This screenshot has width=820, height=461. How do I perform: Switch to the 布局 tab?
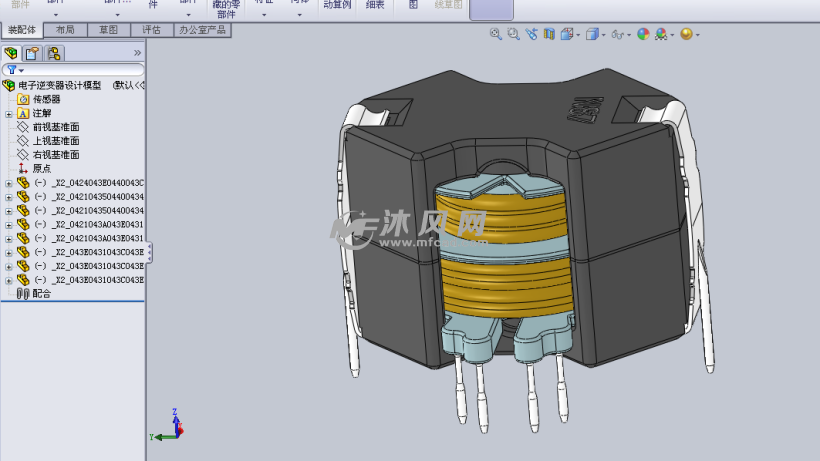tap(65, 30)
